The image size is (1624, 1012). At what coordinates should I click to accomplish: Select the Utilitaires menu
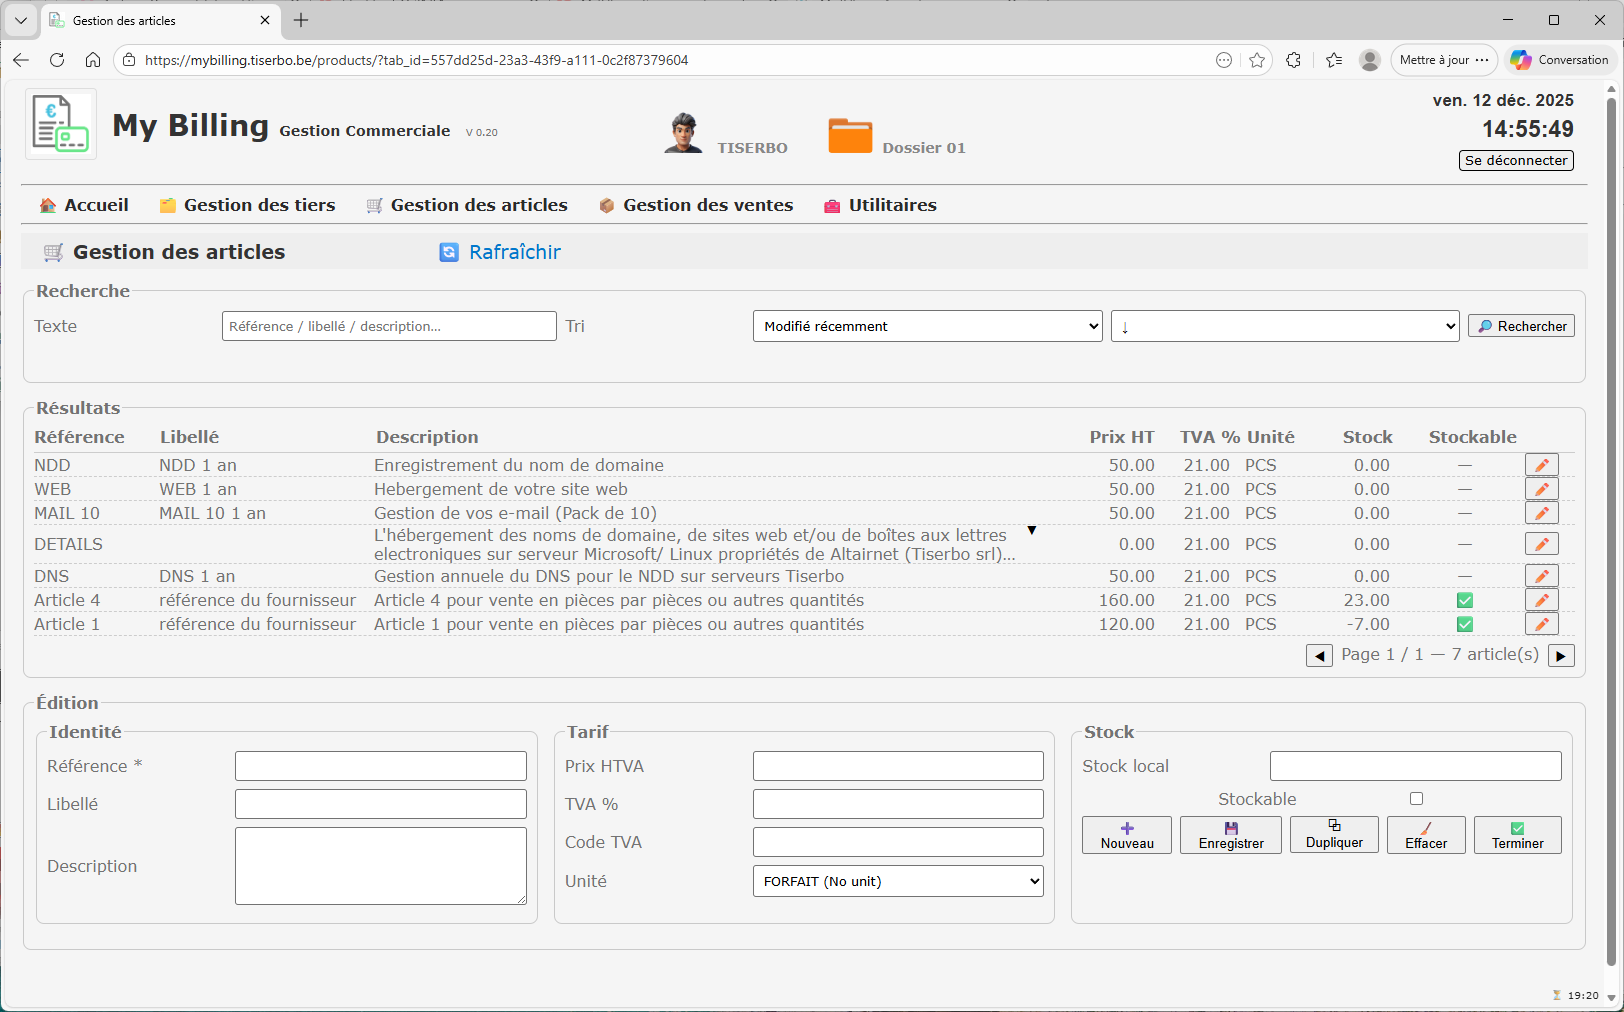(892, 205)
